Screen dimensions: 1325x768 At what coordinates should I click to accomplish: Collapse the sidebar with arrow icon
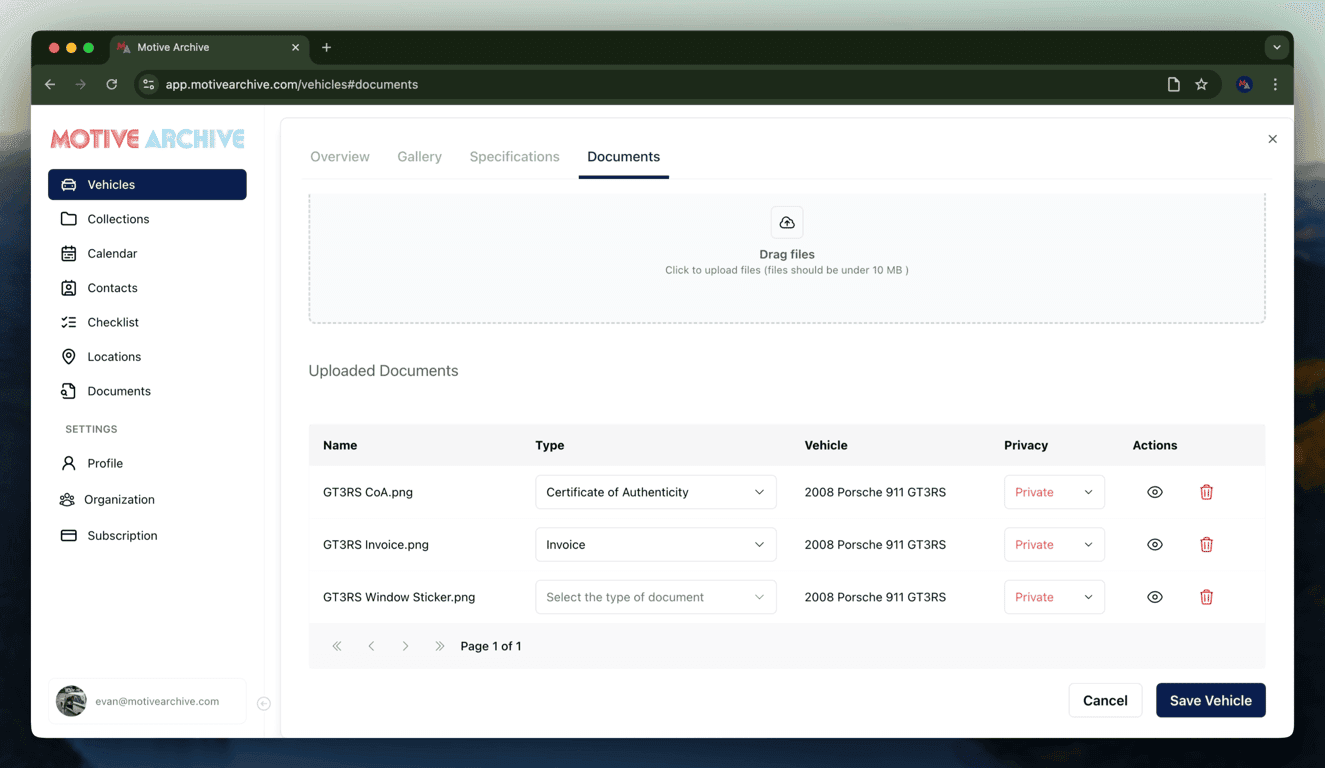pos(264,704)
